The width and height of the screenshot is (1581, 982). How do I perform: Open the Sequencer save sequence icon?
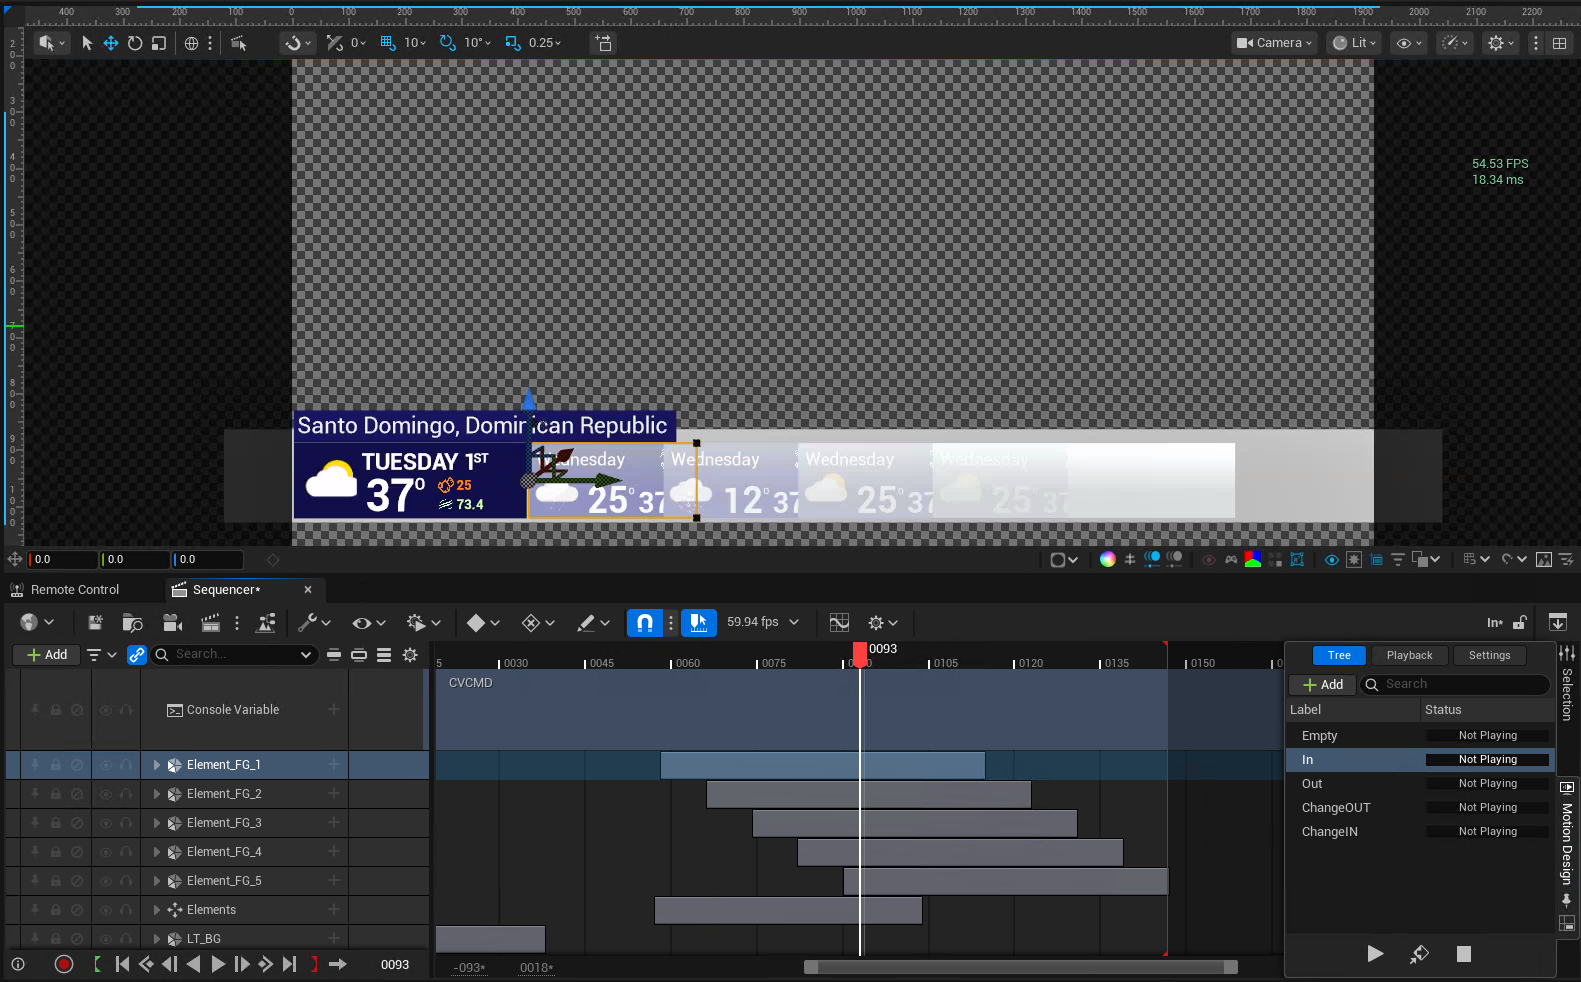[x=95, y=623]
